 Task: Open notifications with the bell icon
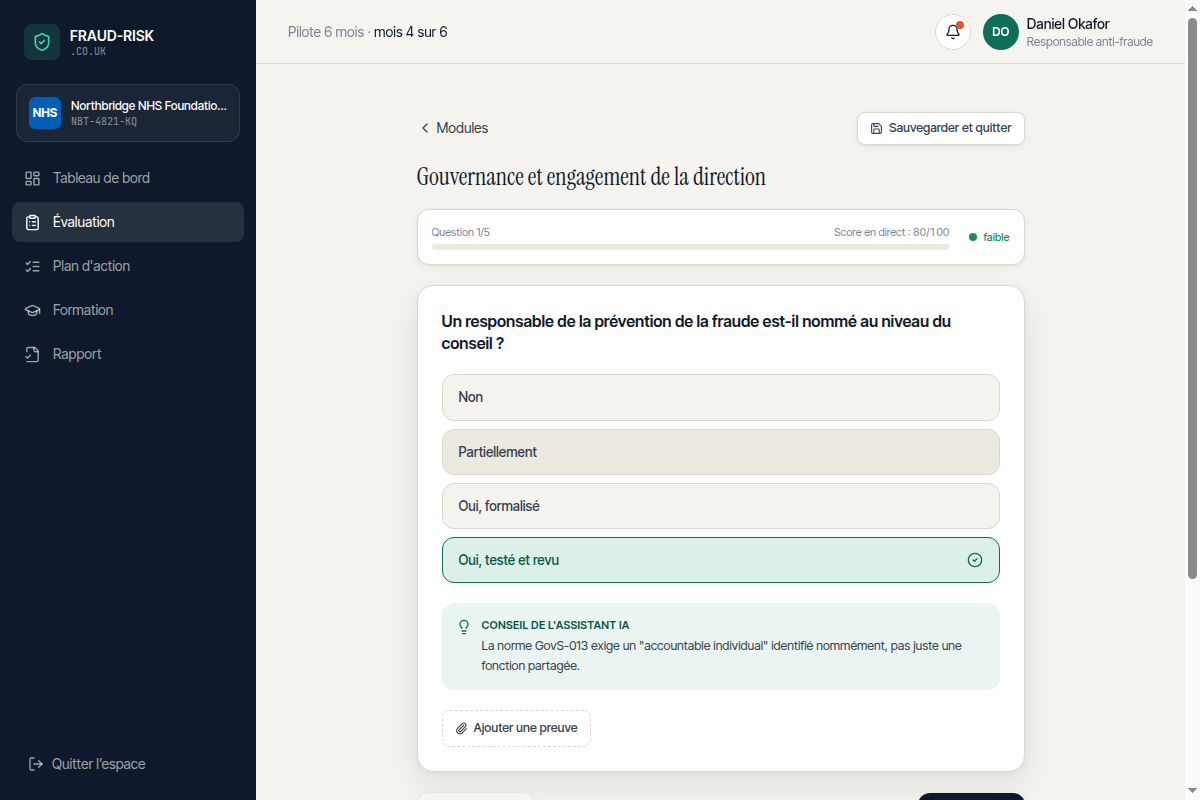[953, 32]
